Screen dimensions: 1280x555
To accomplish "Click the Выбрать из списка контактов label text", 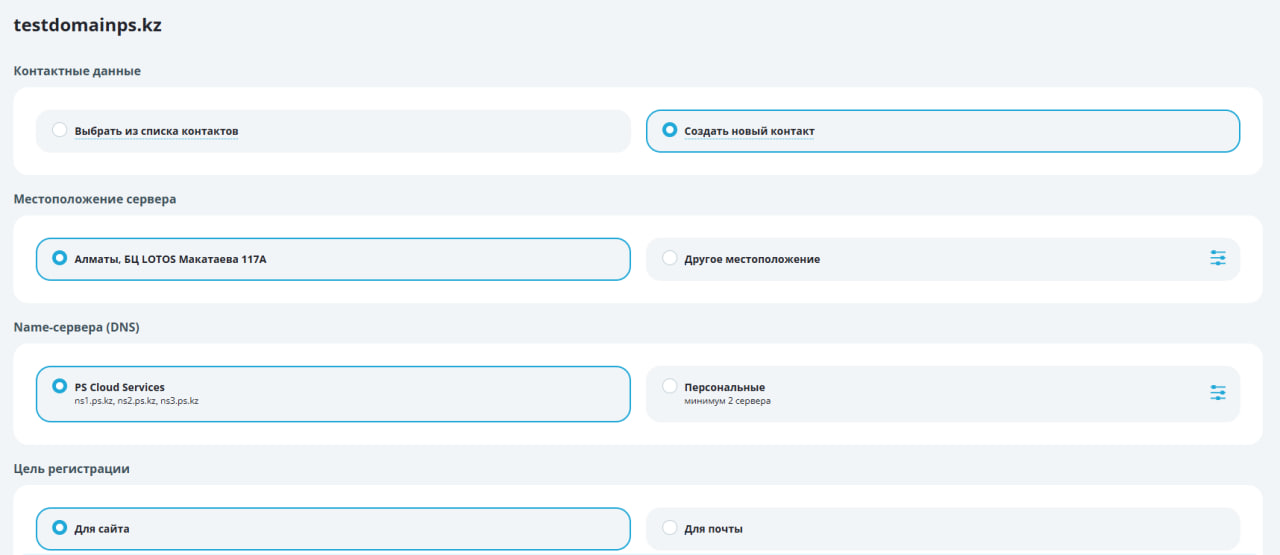I will [156, 131].
